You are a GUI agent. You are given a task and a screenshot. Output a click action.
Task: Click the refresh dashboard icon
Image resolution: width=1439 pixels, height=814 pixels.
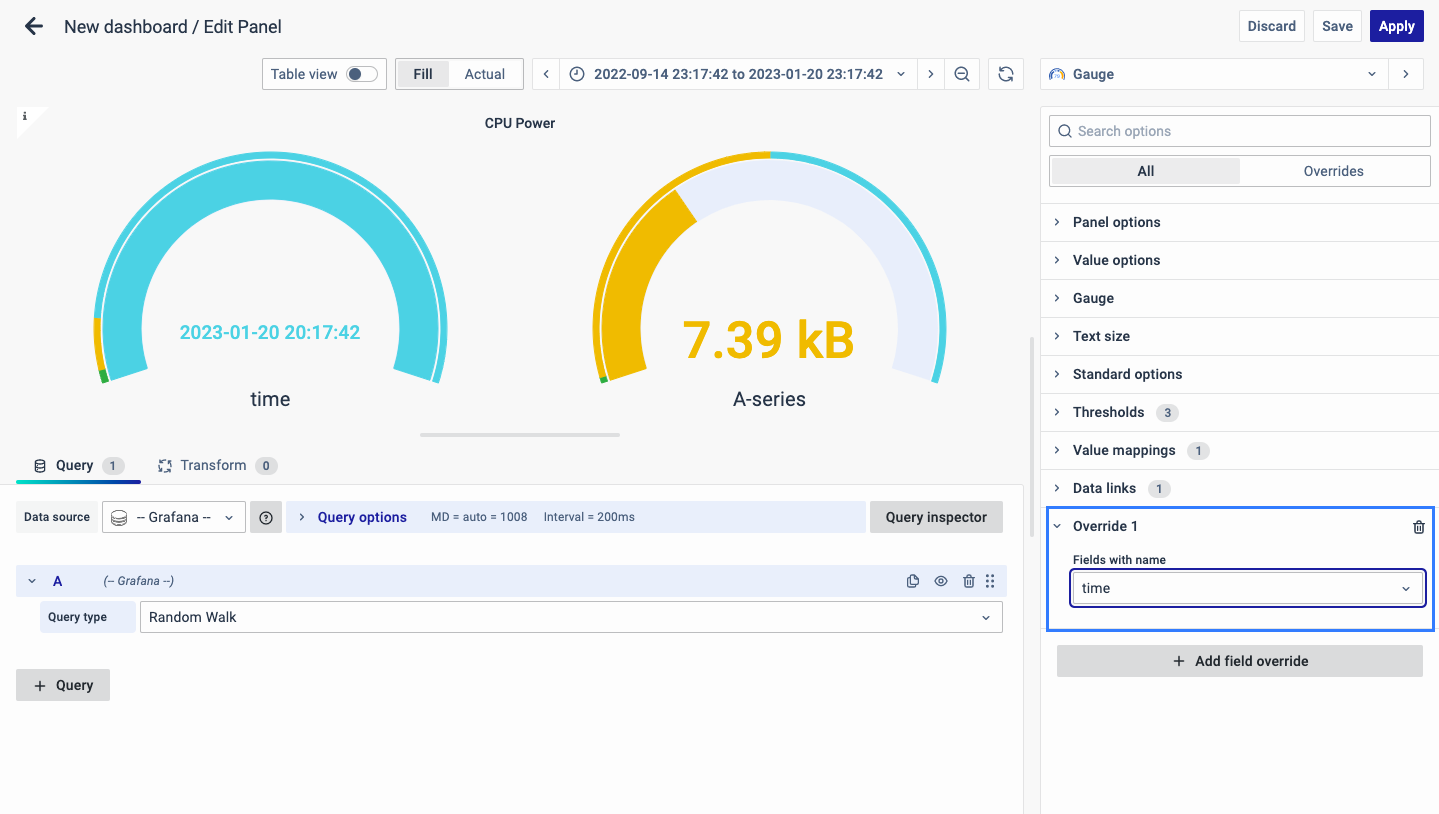(x=1006, y=74)
